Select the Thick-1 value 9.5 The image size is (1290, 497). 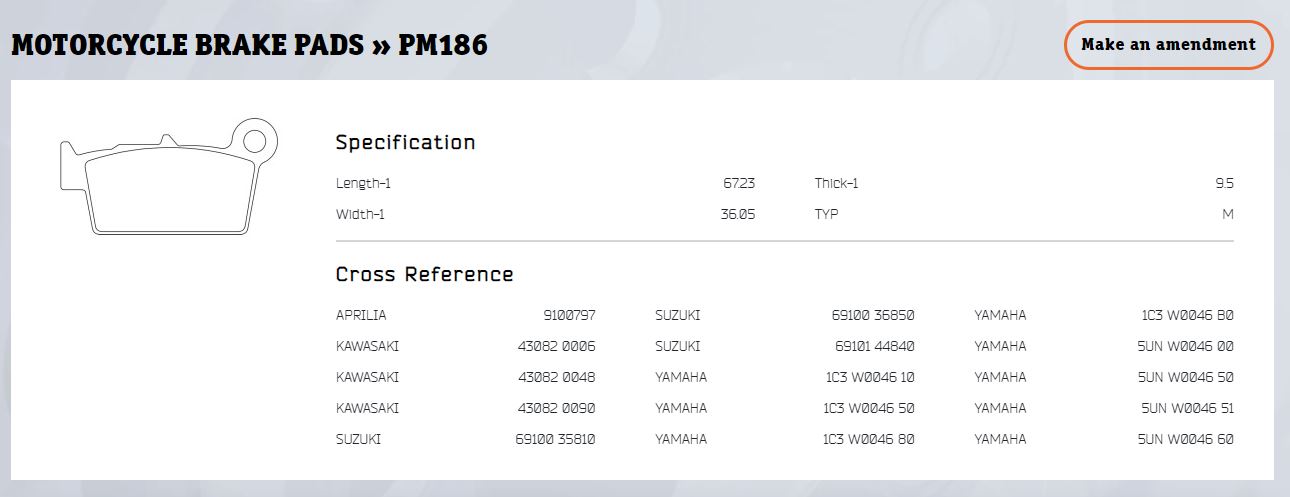(x=1224, y=183)
